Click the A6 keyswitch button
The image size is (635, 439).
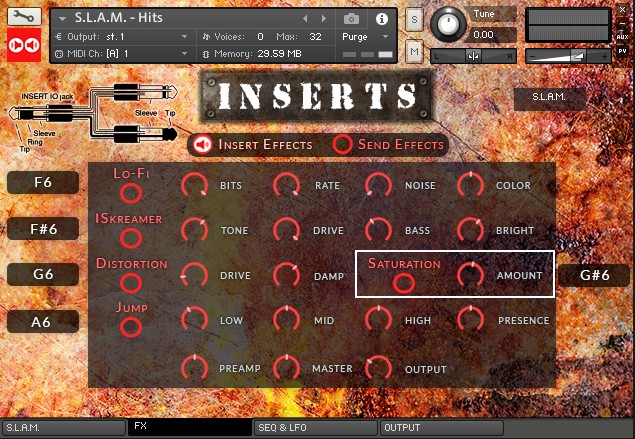pos(43,322)
